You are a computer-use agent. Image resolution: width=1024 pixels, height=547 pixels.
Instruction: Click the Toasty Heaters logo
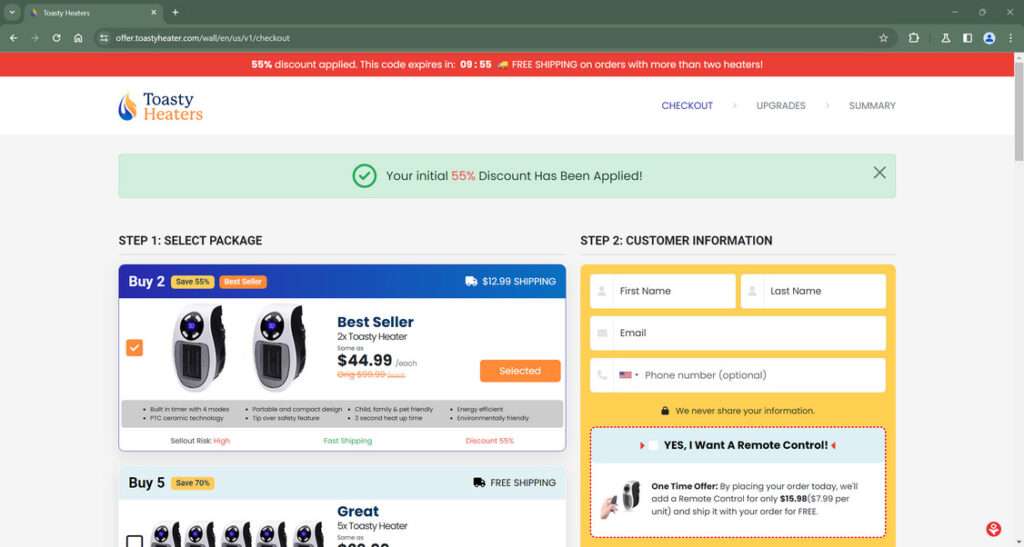[x=161, y=106]
